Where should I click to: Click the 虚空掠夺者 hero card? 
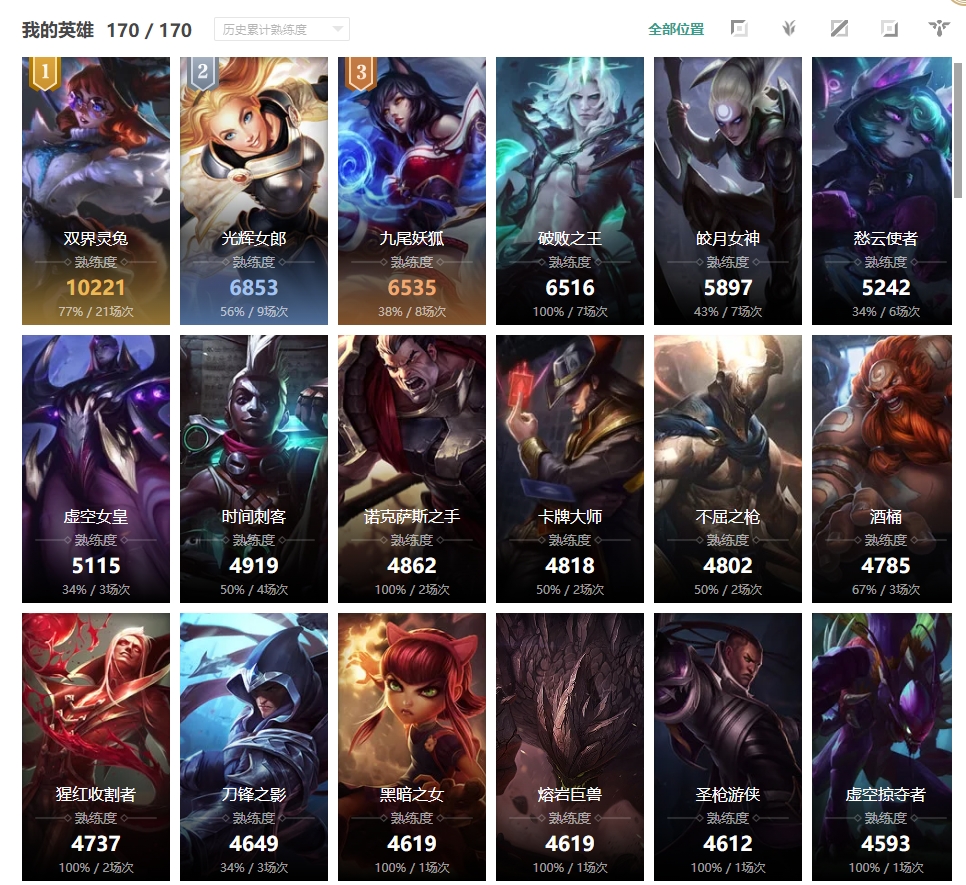[882, 746]
